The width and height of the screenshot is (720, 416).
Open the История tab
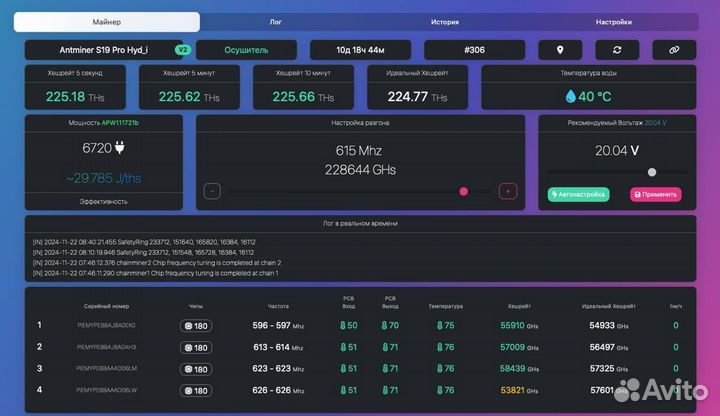tap(445, 21)
